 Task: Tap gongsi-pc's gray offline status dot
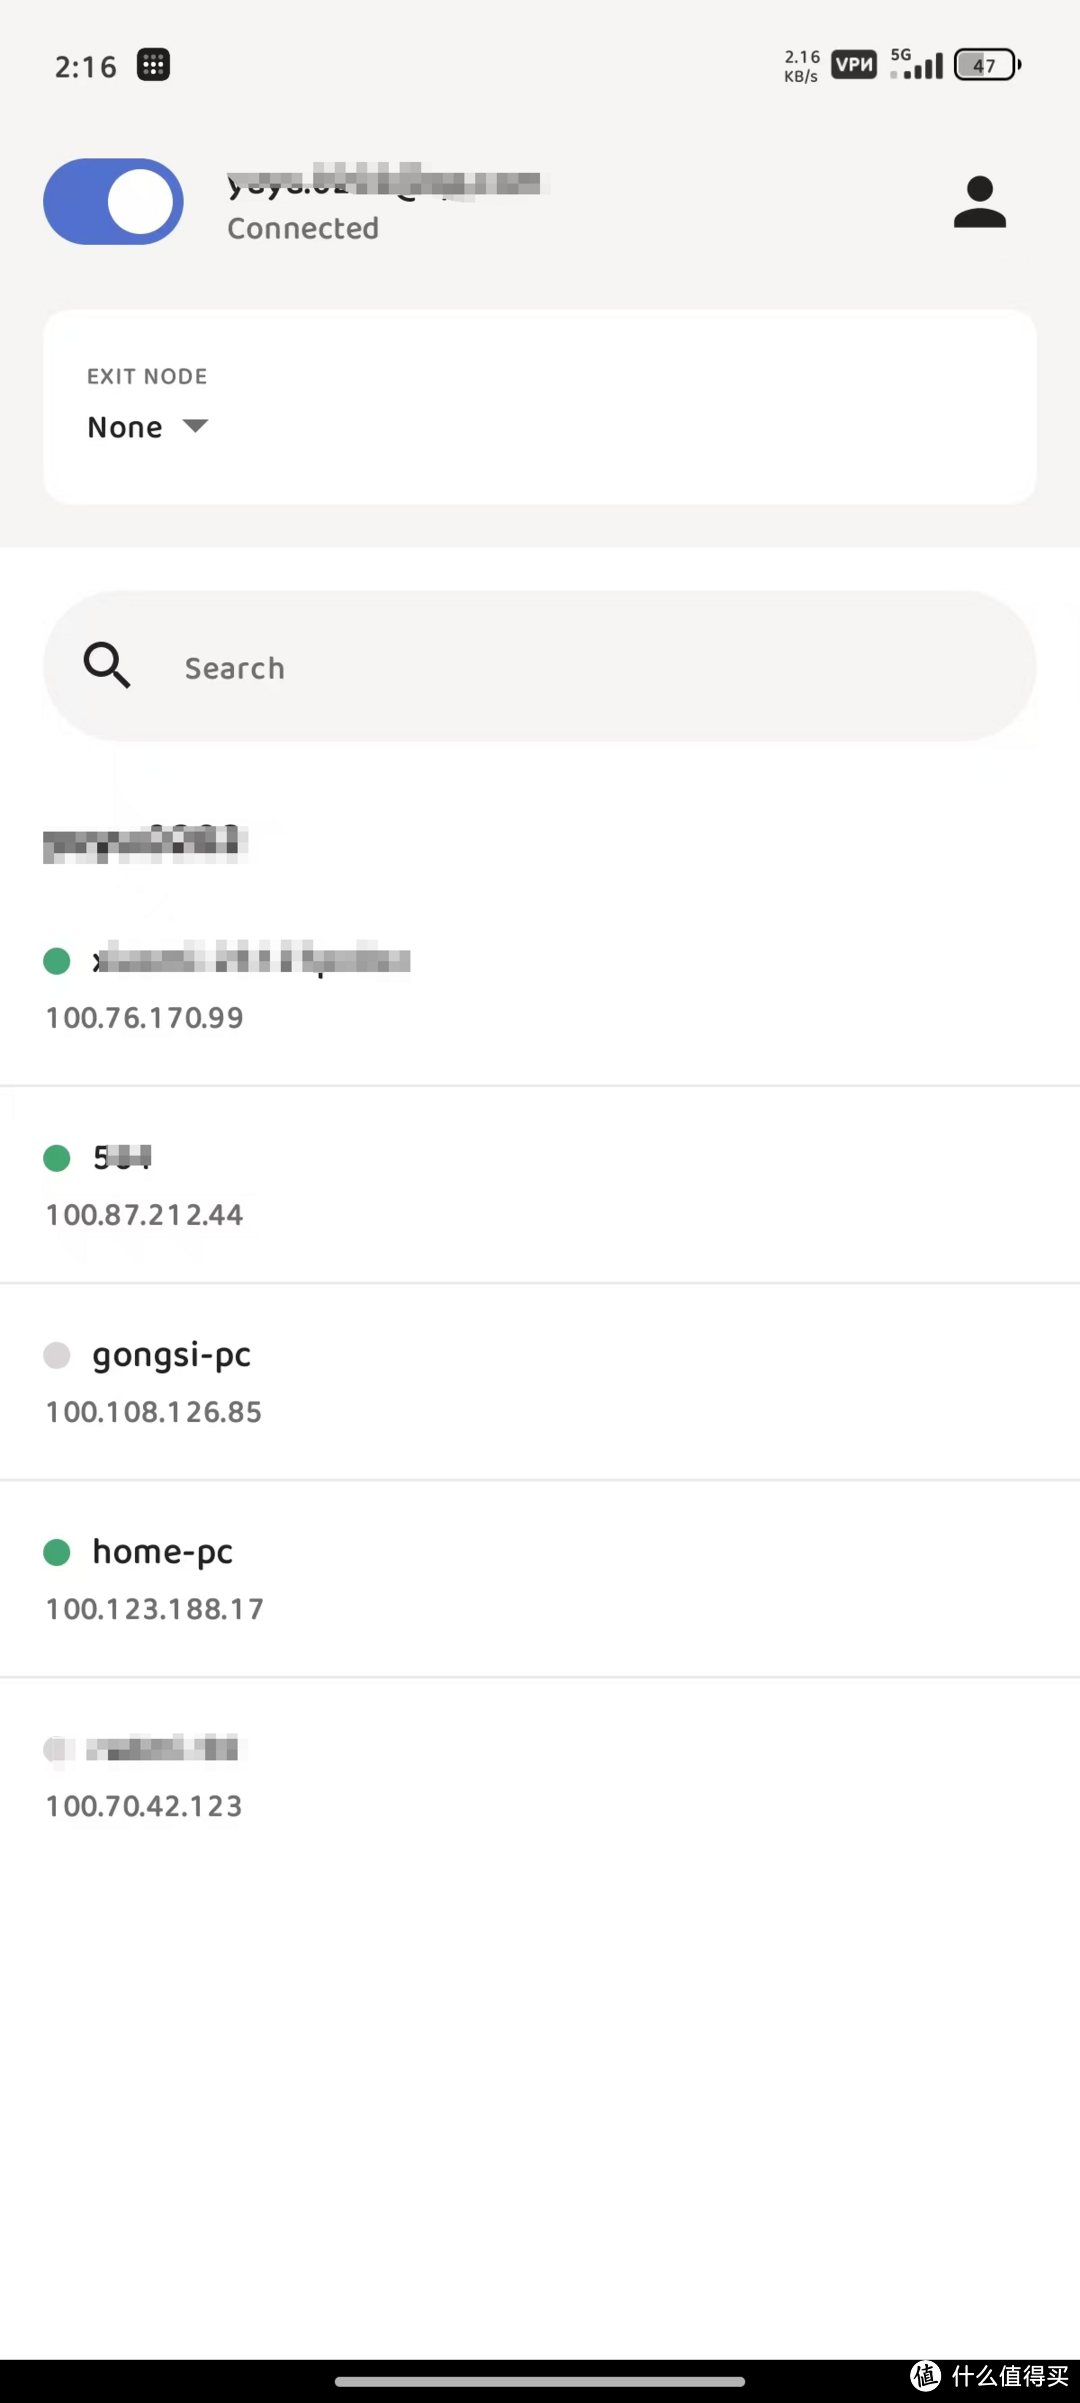tap(57, 1355)
